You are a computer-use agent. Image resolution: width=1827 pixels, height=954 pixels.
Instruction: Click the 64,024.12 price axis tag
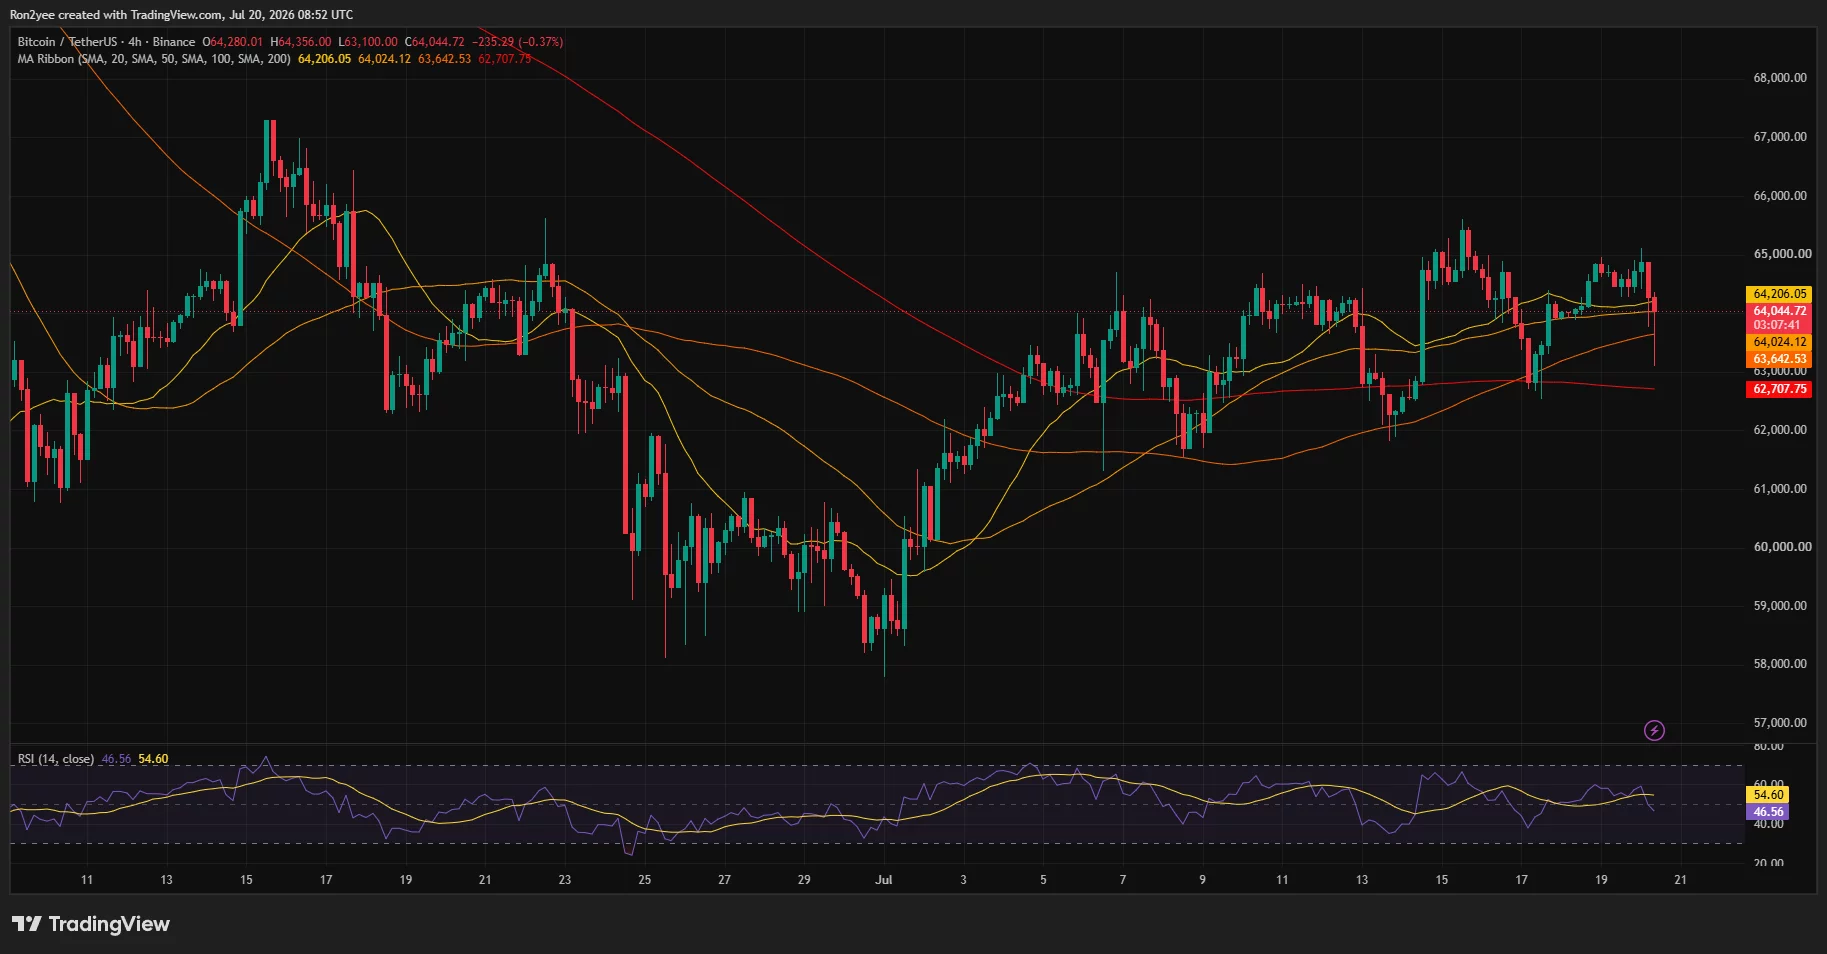(1780, 342)
